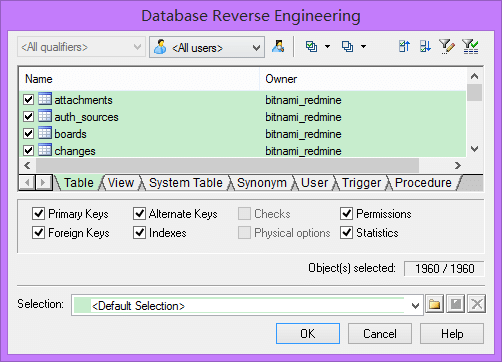Click the Deselect All icon
Screen dimensions: 502x362
coord(347,47)
